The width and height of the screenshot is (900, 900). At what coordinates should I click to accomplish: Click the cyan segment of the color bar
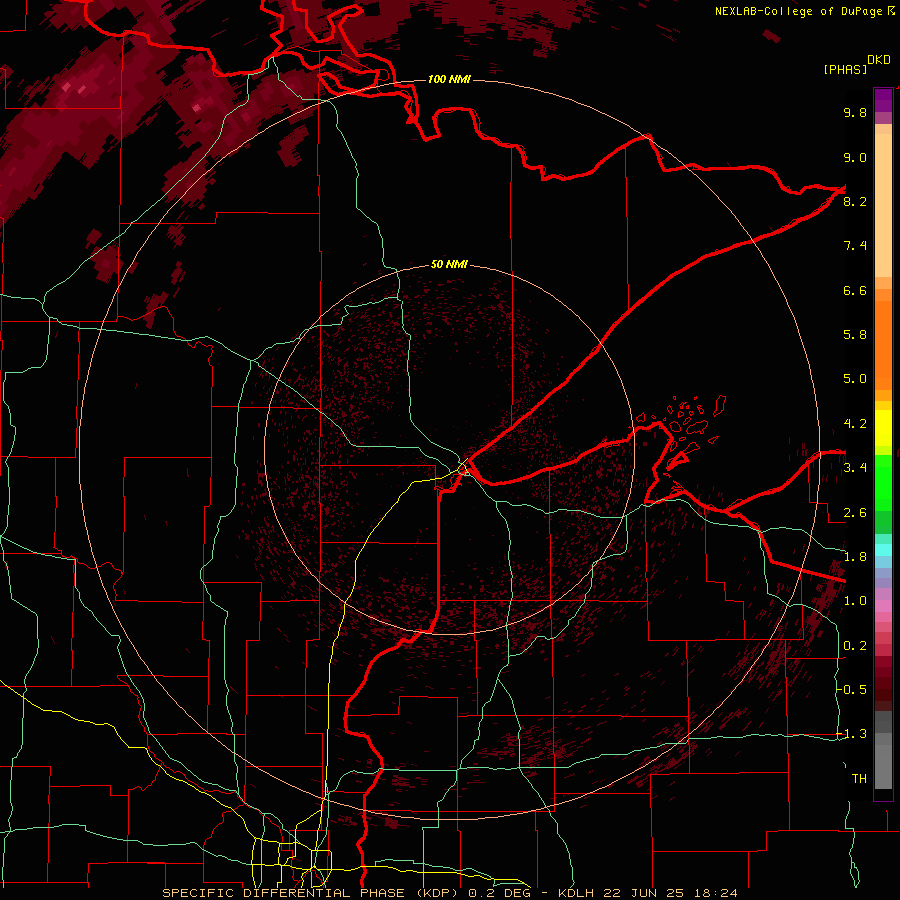(x=883, y=550)
